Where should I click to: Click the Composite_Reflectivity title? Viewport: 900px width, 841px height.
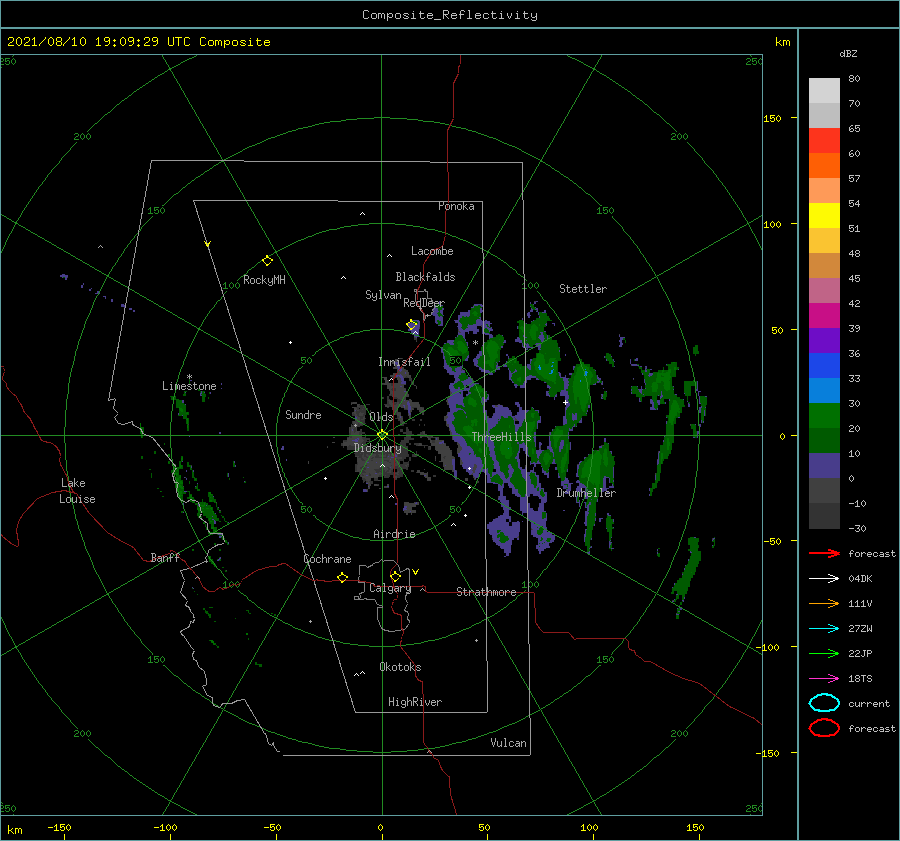click(x=450, y=15)
